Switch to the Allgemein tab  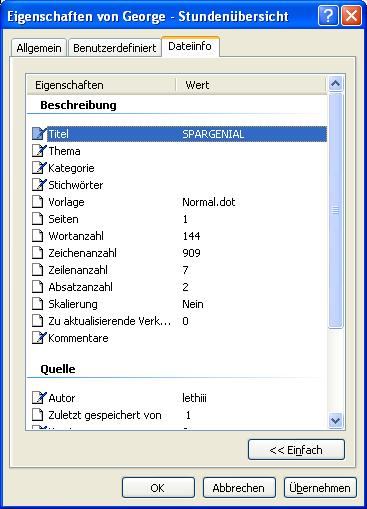pyautogui.click(x=39, y=48)
